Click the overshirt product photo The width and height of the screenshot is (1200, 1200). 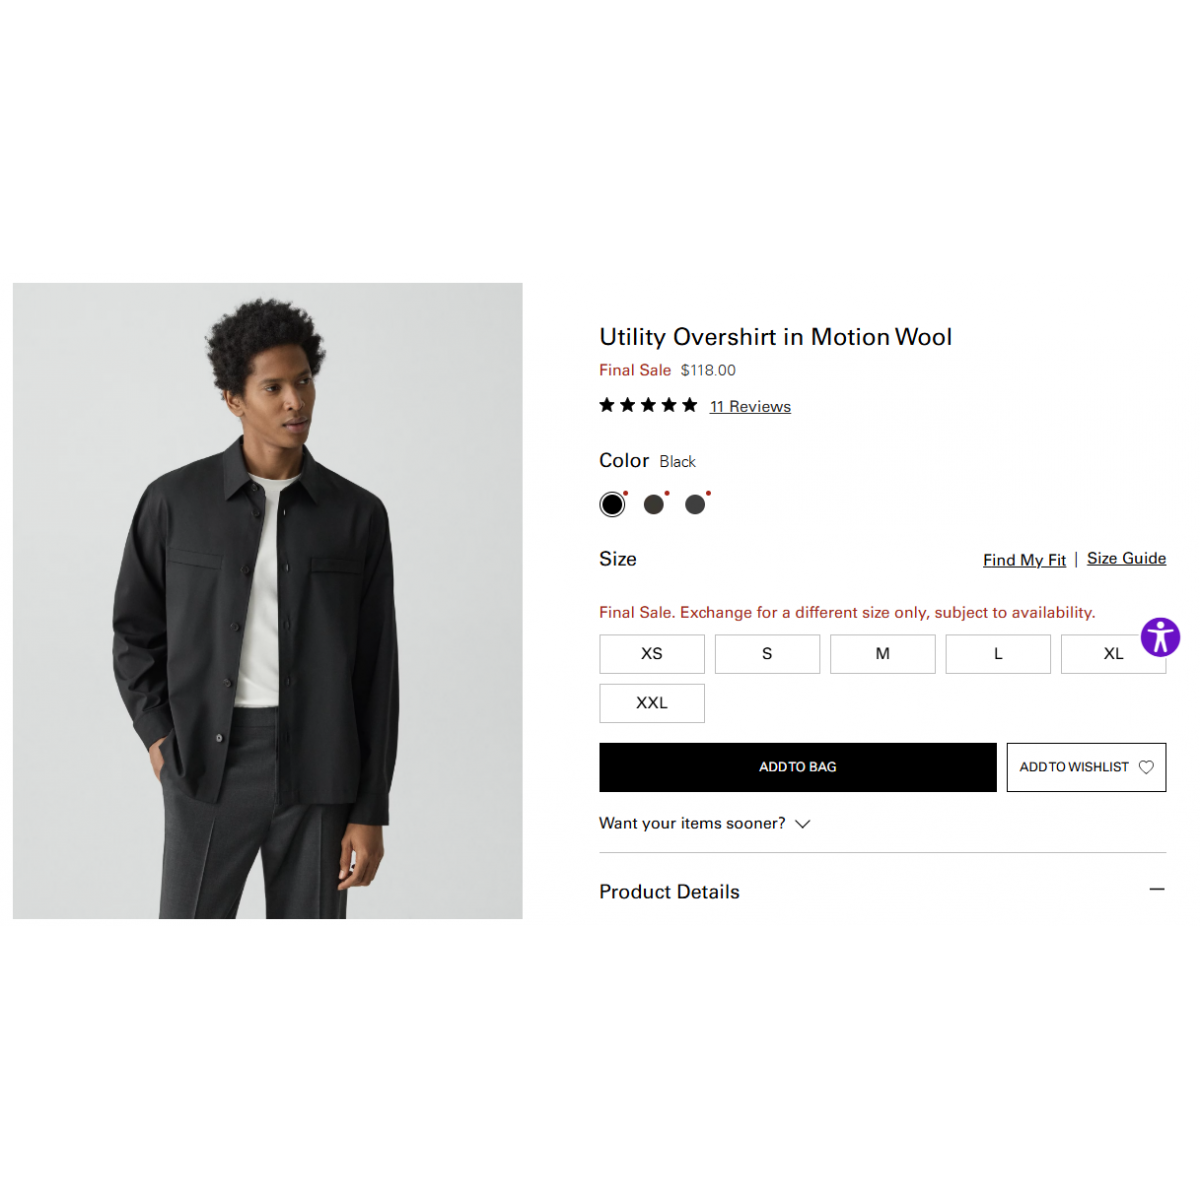267,600
